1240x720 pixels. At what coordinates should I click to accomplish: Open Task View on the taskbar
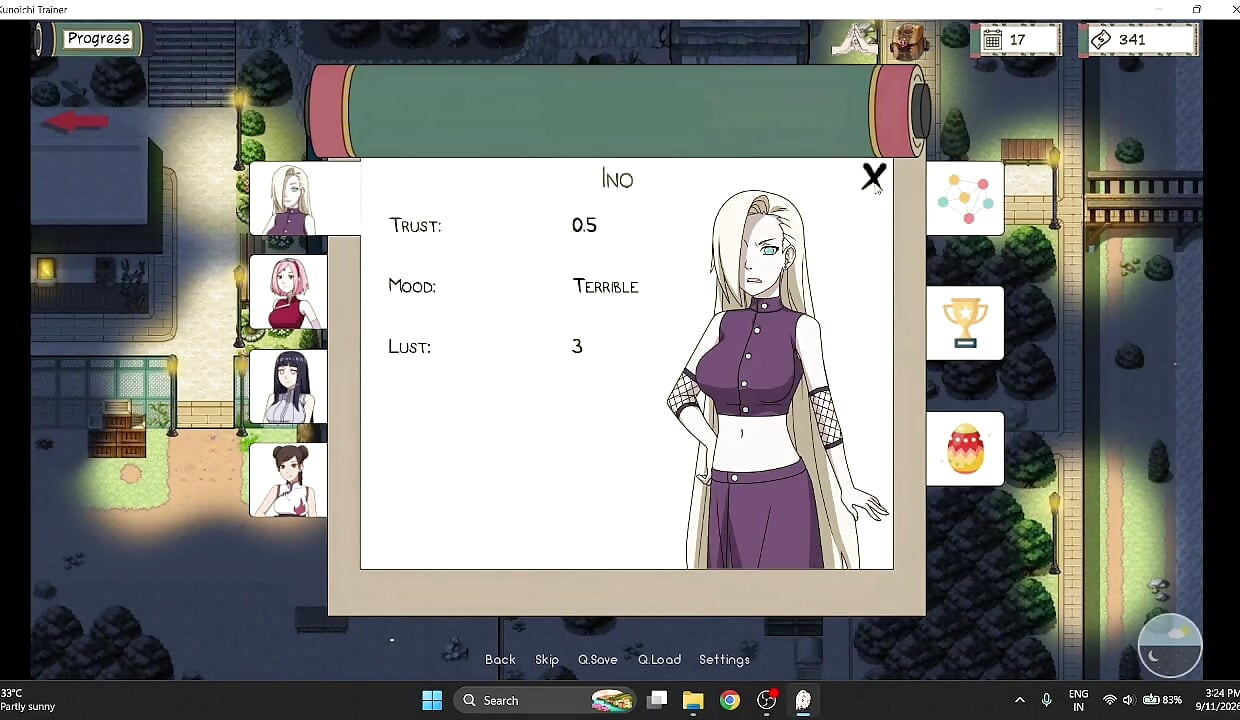[657, 700]
